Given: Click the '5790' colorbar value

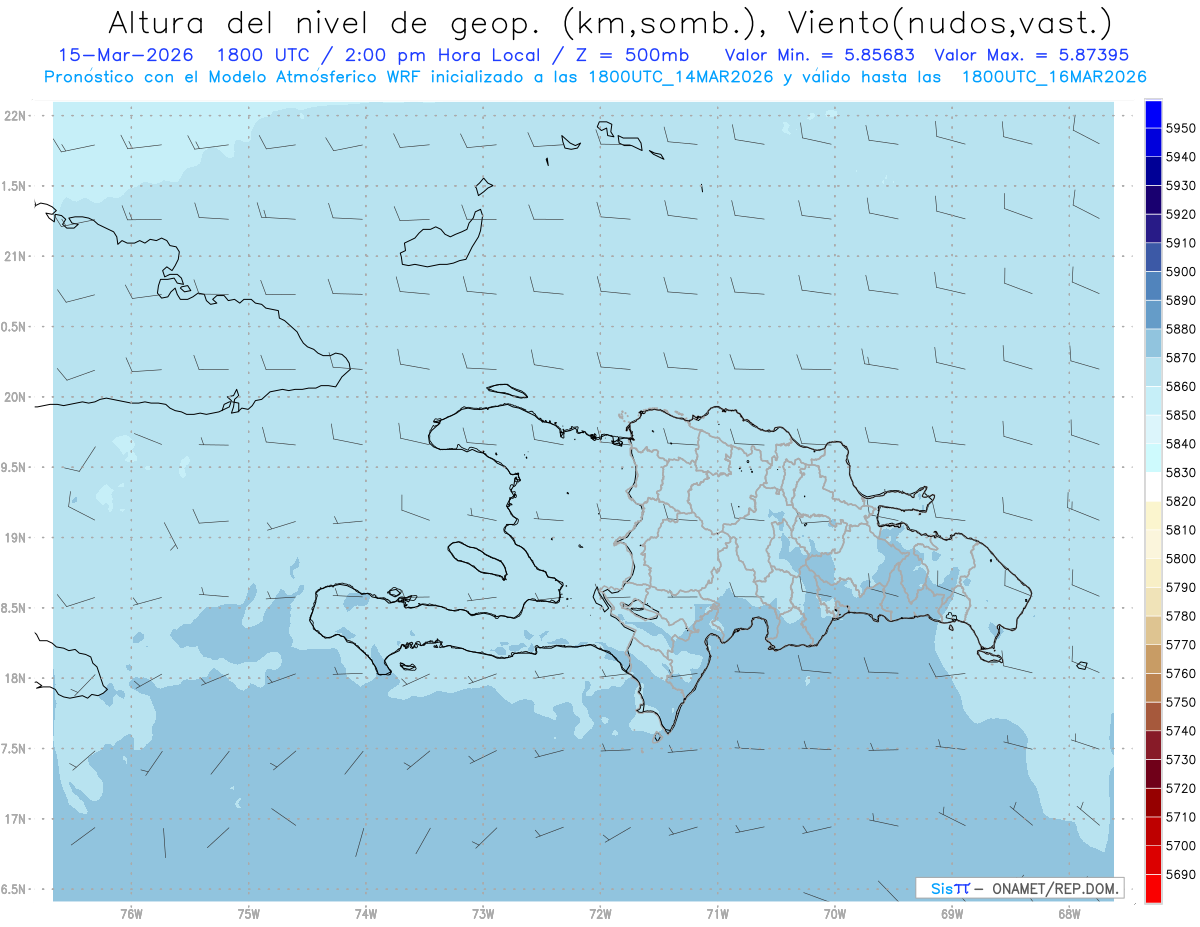Looking at the screenshot, I should click(x=1182, y=587).
